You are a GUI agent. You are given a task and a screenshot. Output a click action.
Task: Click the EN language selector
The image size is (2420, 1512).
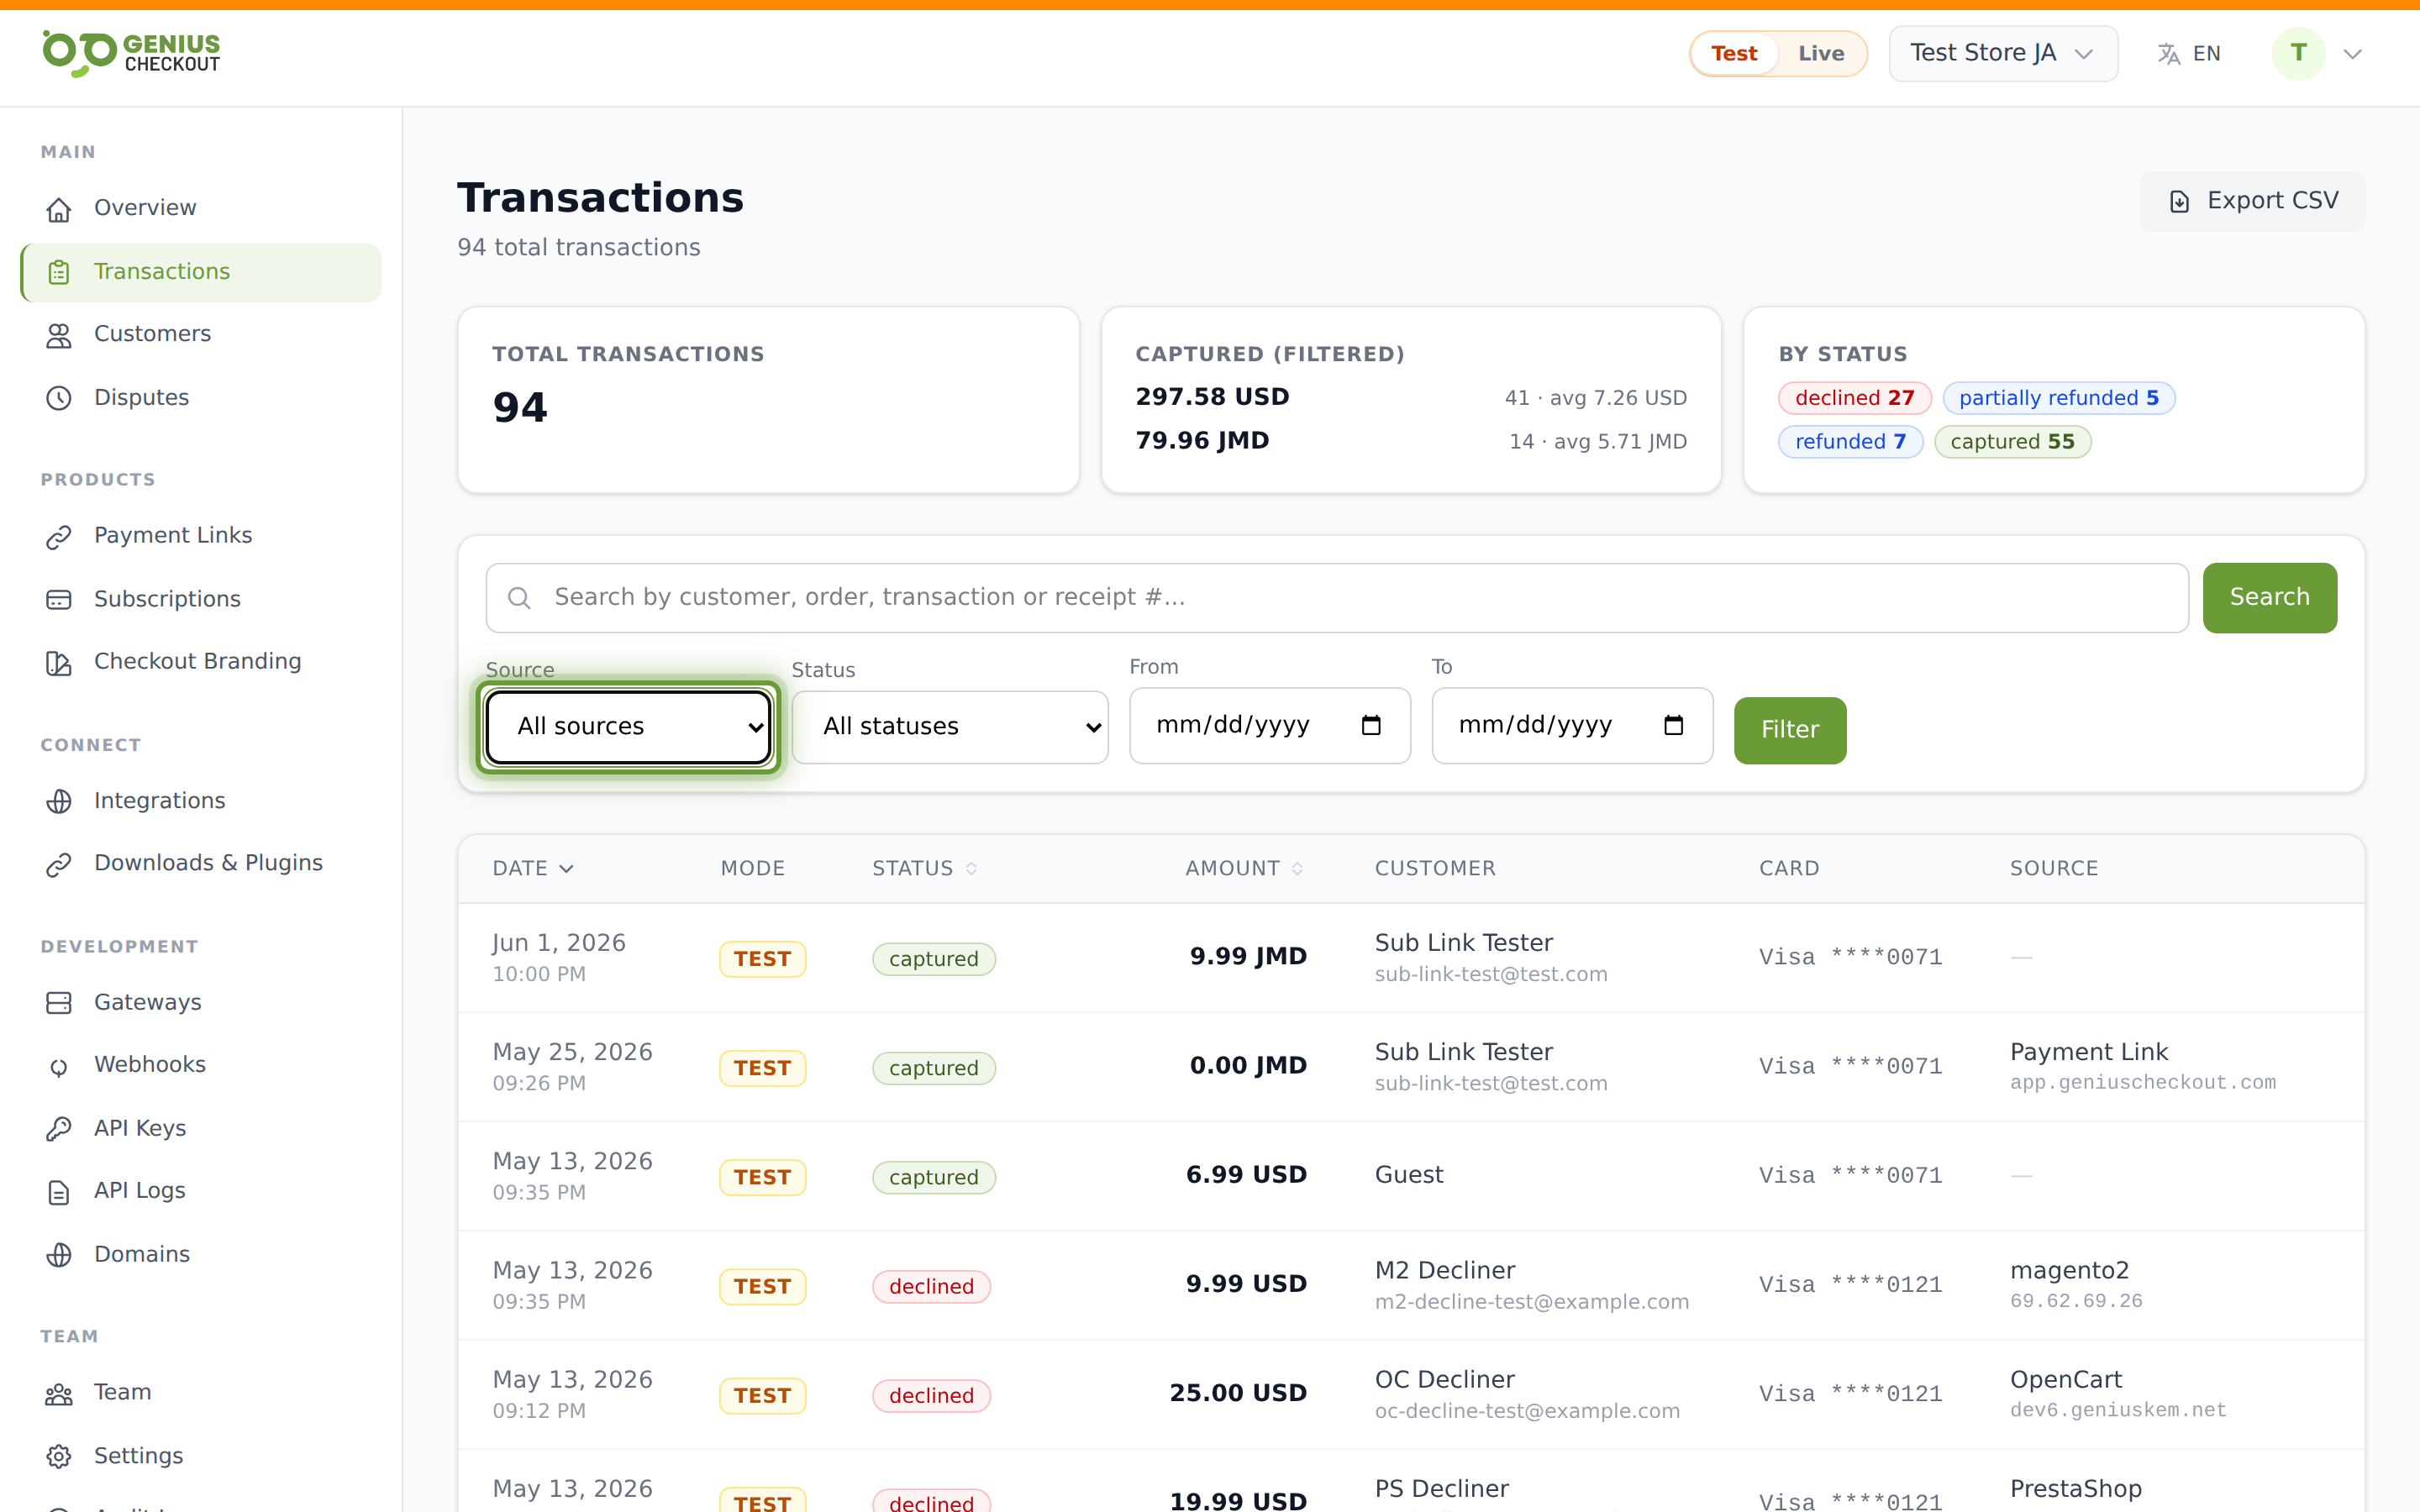[x=2189, y=54]
